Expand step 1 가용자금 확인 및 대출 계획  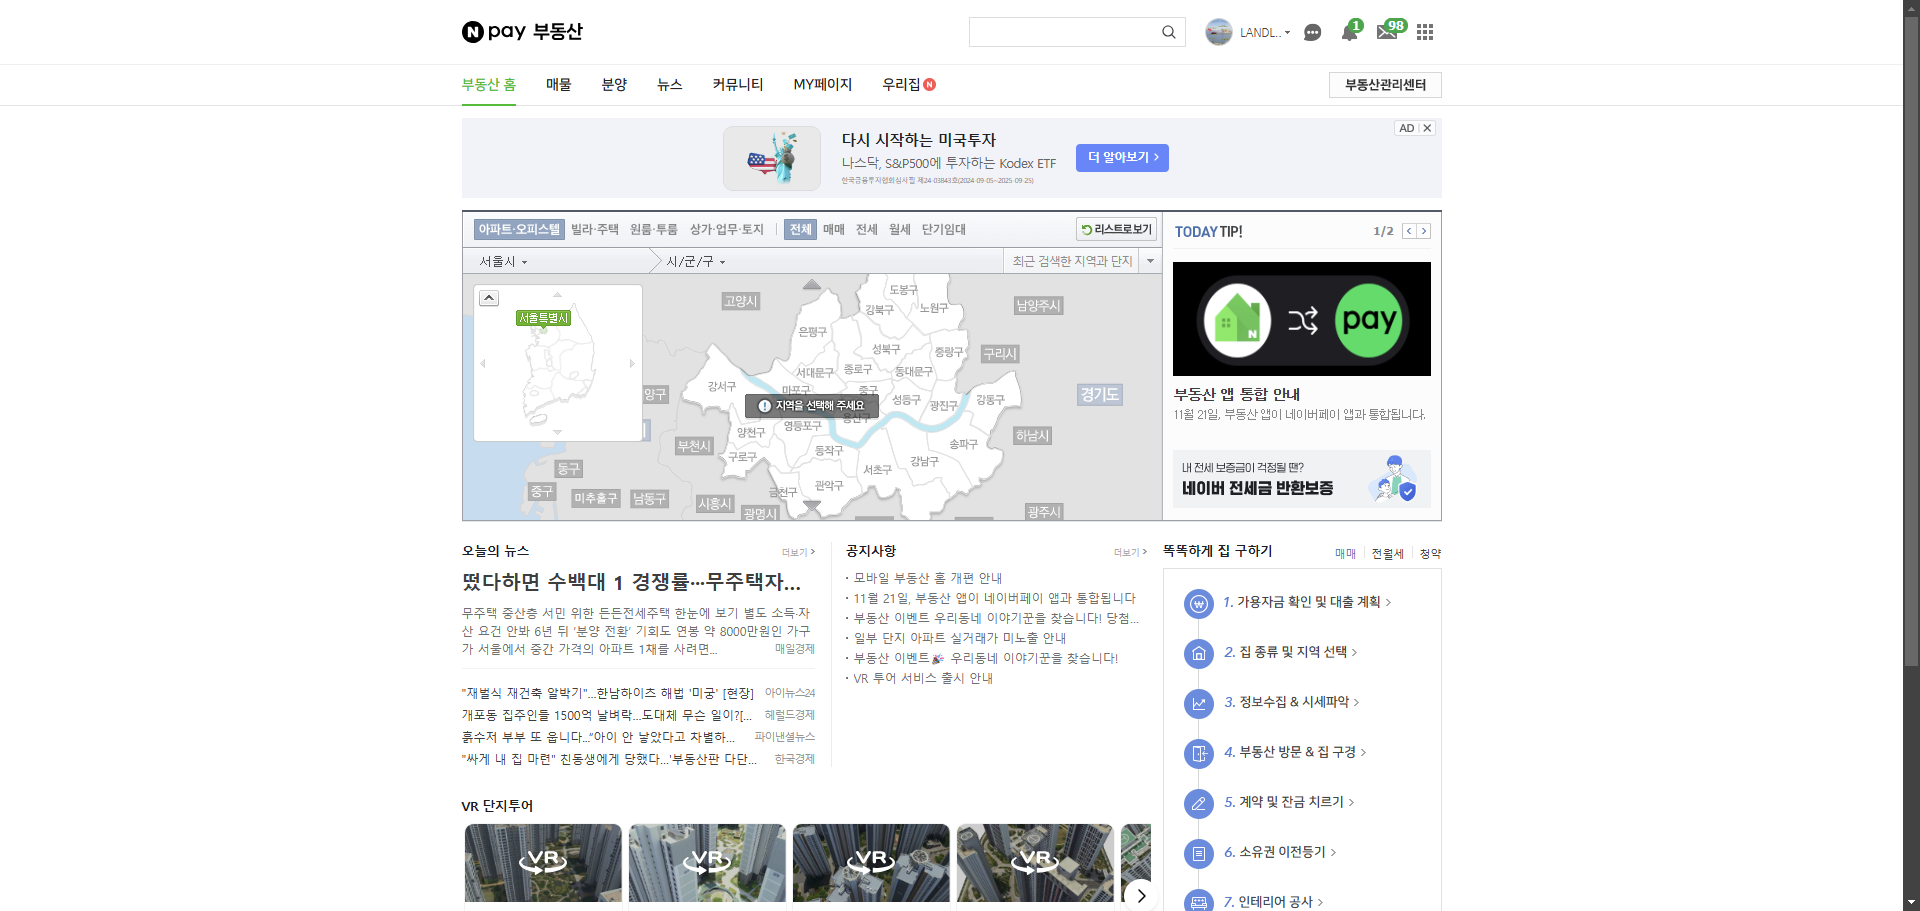(x=1307, y=602)
